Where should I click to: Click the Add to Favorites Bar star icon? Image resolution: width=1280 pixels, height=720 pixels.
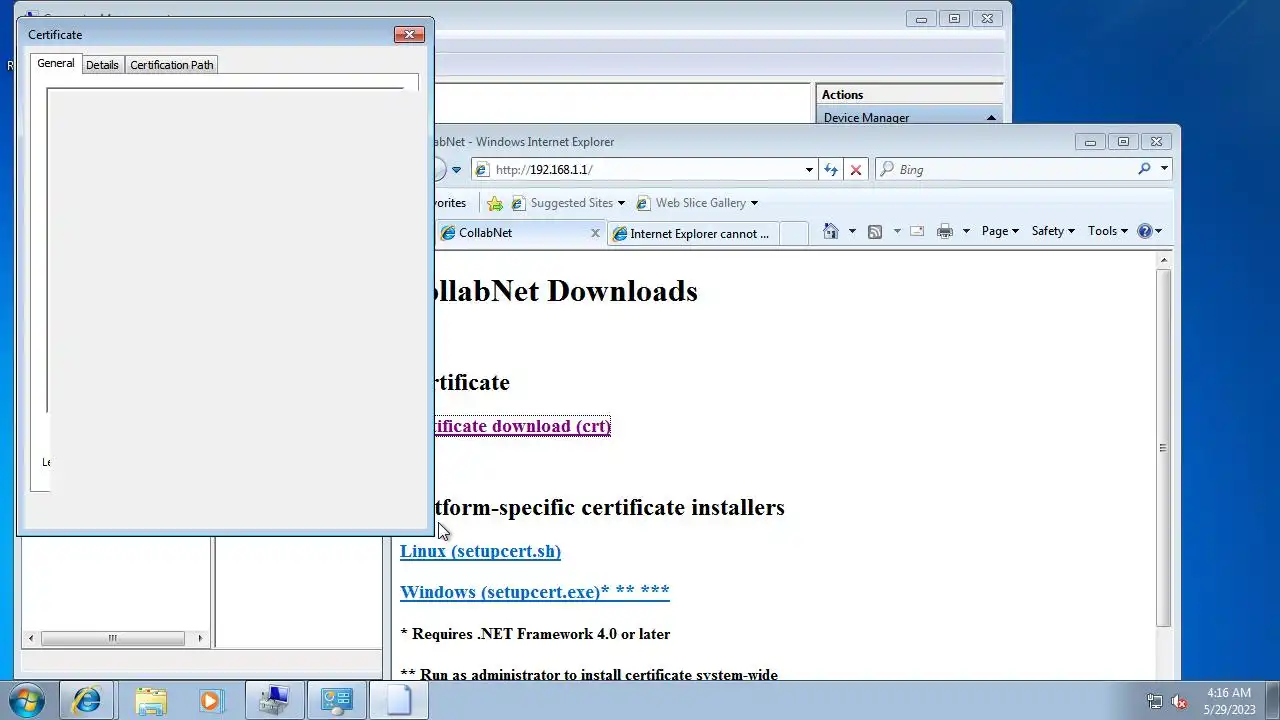point(494,203)
